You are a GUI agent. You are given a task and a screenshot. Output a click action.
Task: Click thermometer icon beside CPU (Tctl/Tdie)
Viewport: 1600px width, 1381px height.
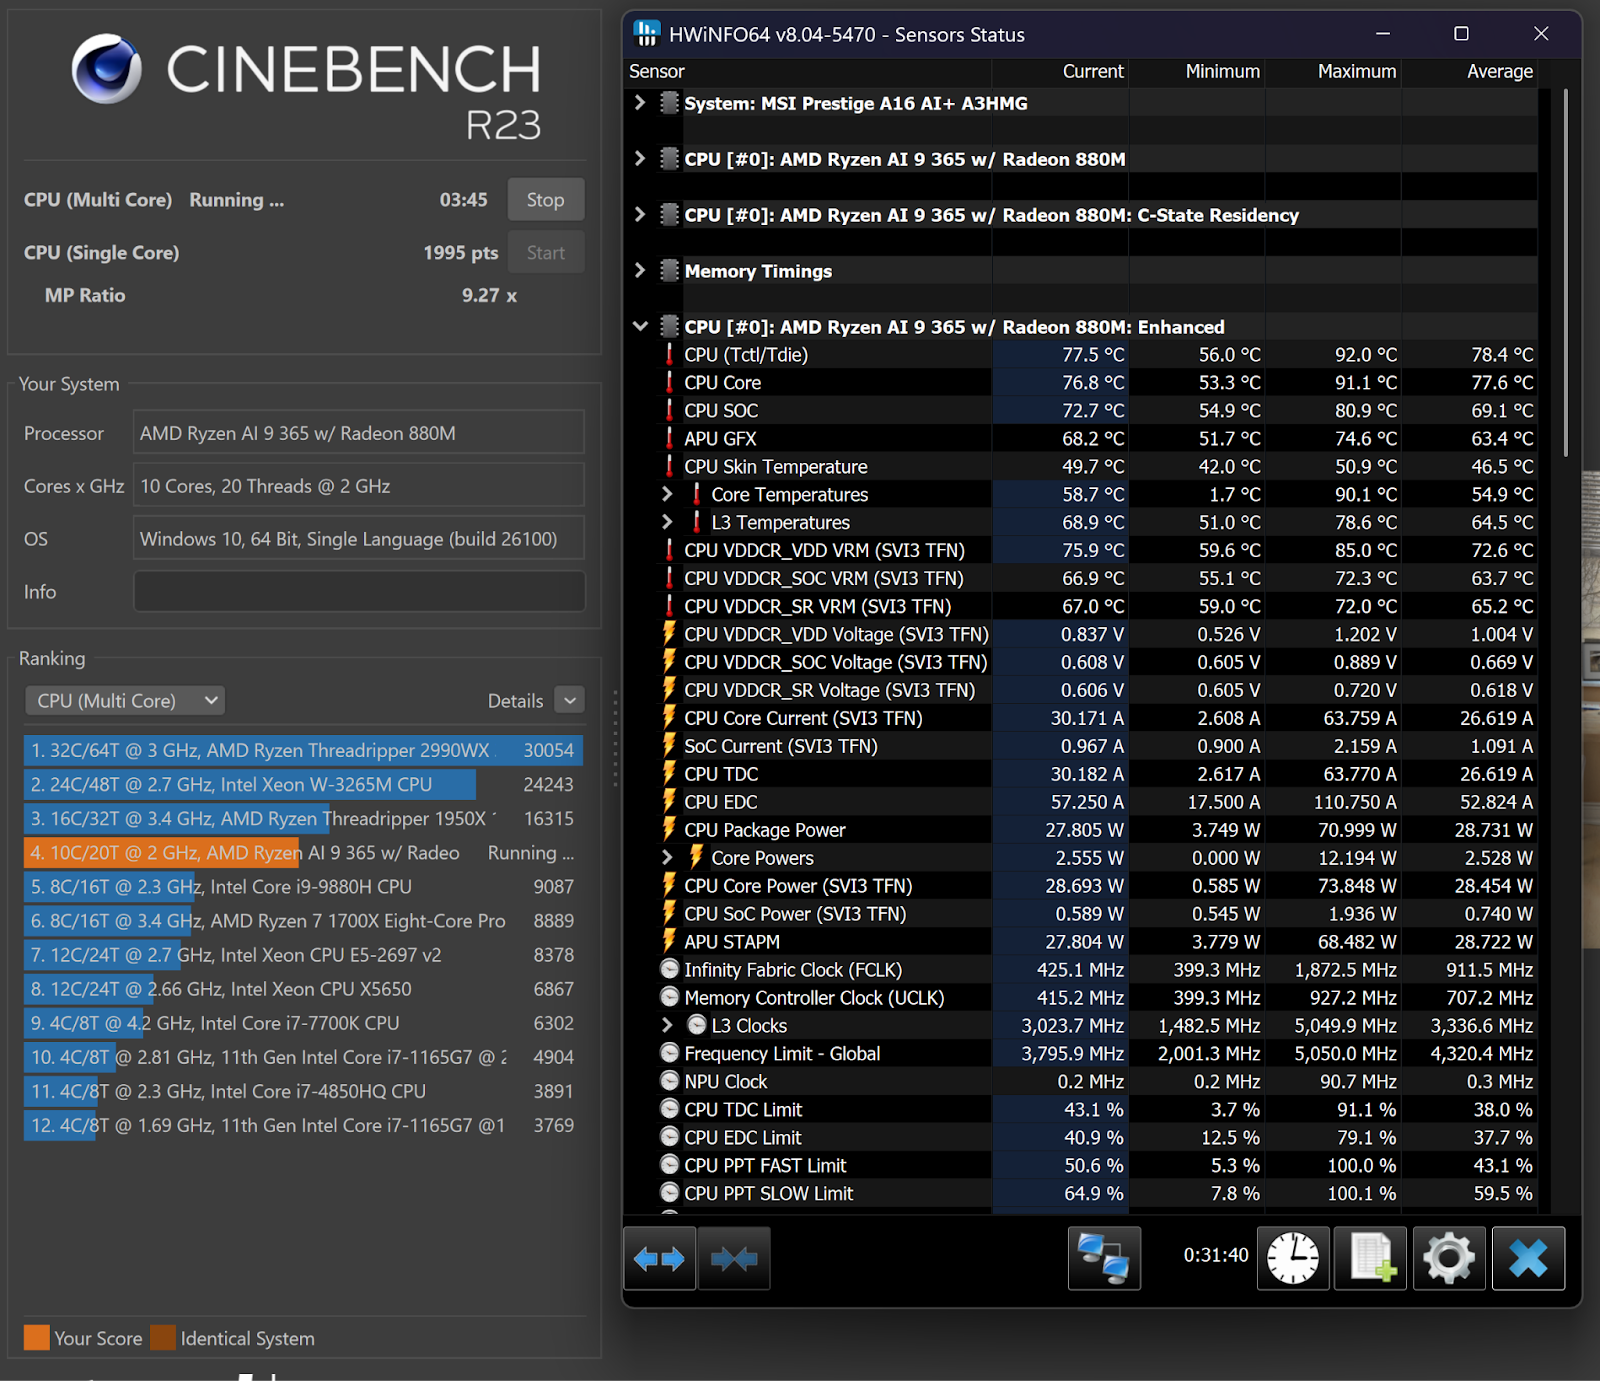pos(669,355)
